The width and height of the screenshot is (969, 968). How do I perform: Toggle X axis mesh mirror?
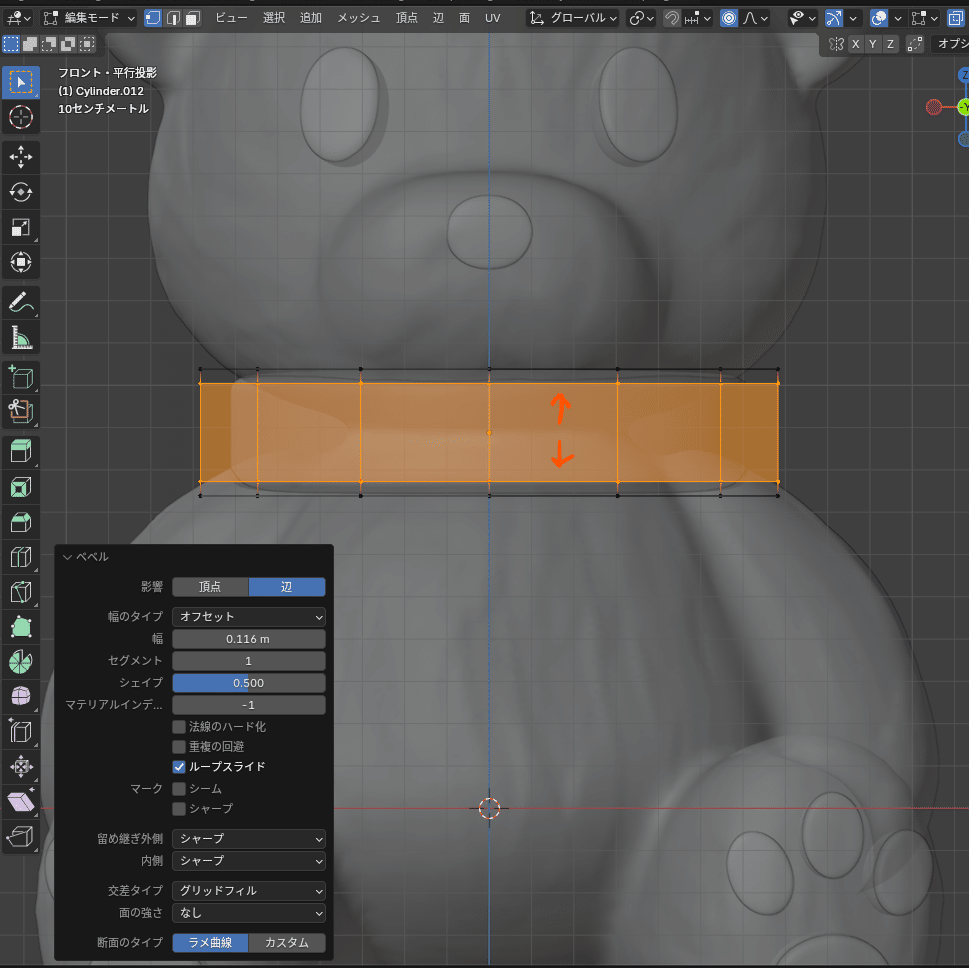(x=855, y=44)
